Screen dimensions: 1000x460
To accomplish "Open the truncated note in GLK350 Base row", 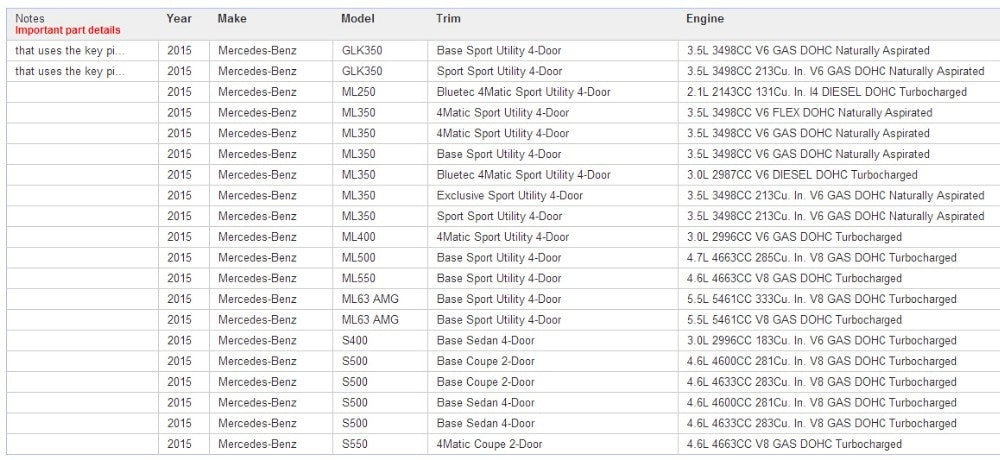I will coord(70,50).
